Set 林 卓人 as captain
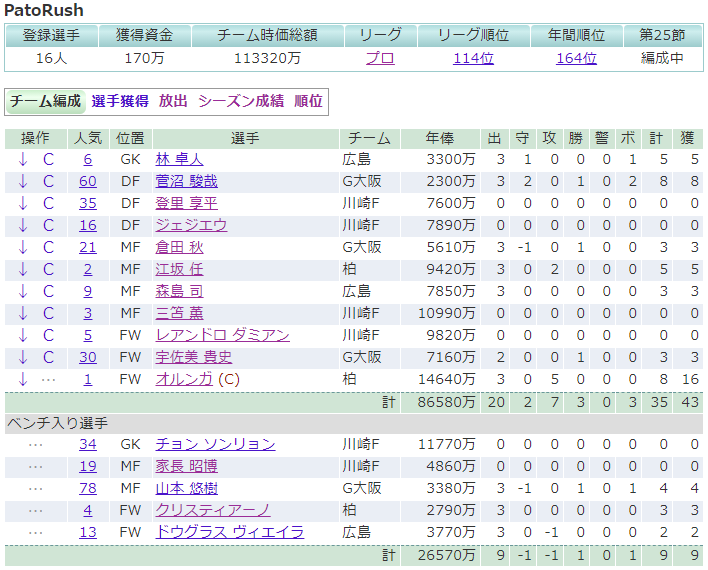The width and height of the screenshot is (708, 570). 48,159
